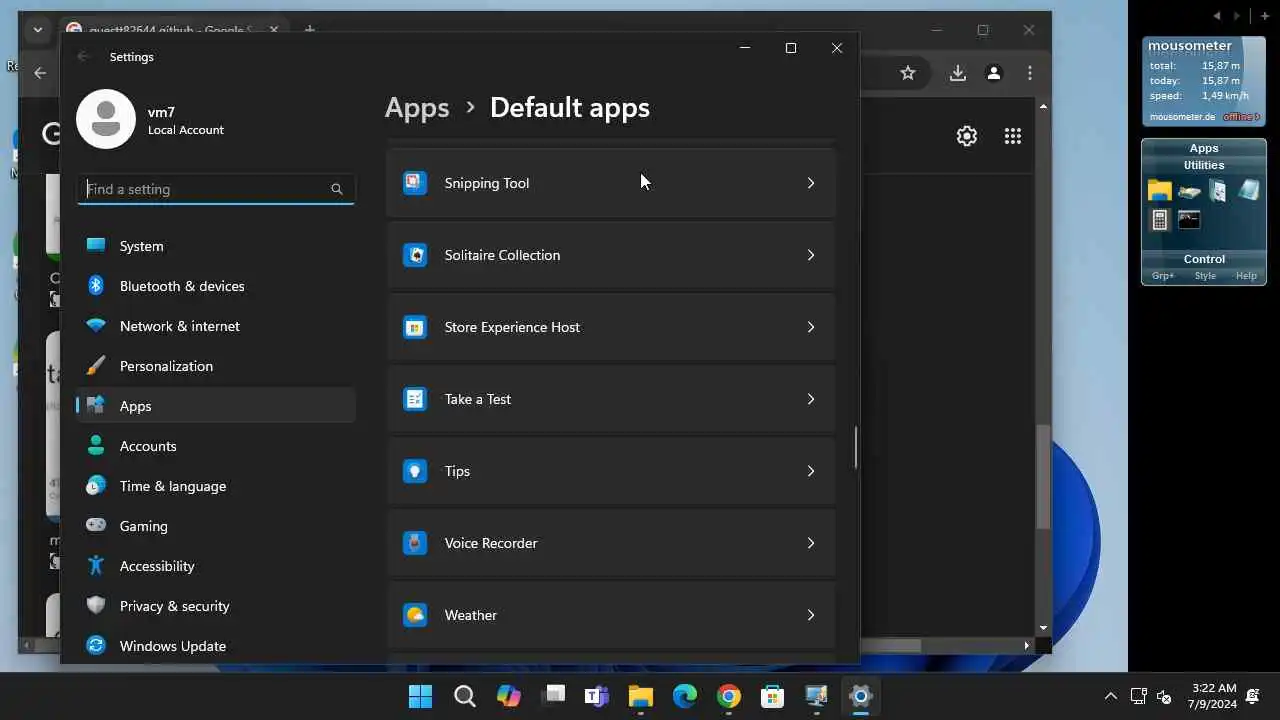Screen dimensions: 1280x720
Task: Click the Voice Recorder app icon
Action: tap(415, 543)
